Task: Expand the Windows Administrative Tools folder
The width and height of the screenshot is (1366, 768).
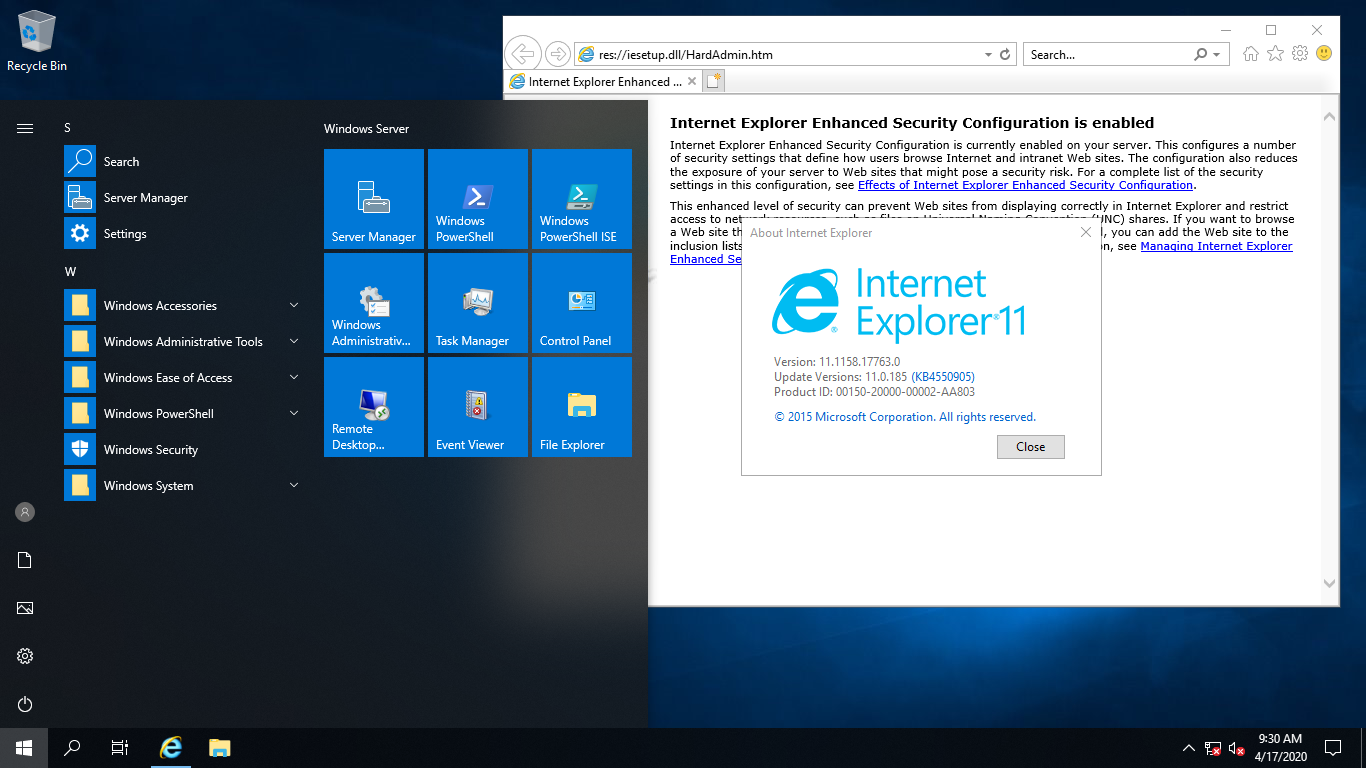Action: (x=185, y=342)
